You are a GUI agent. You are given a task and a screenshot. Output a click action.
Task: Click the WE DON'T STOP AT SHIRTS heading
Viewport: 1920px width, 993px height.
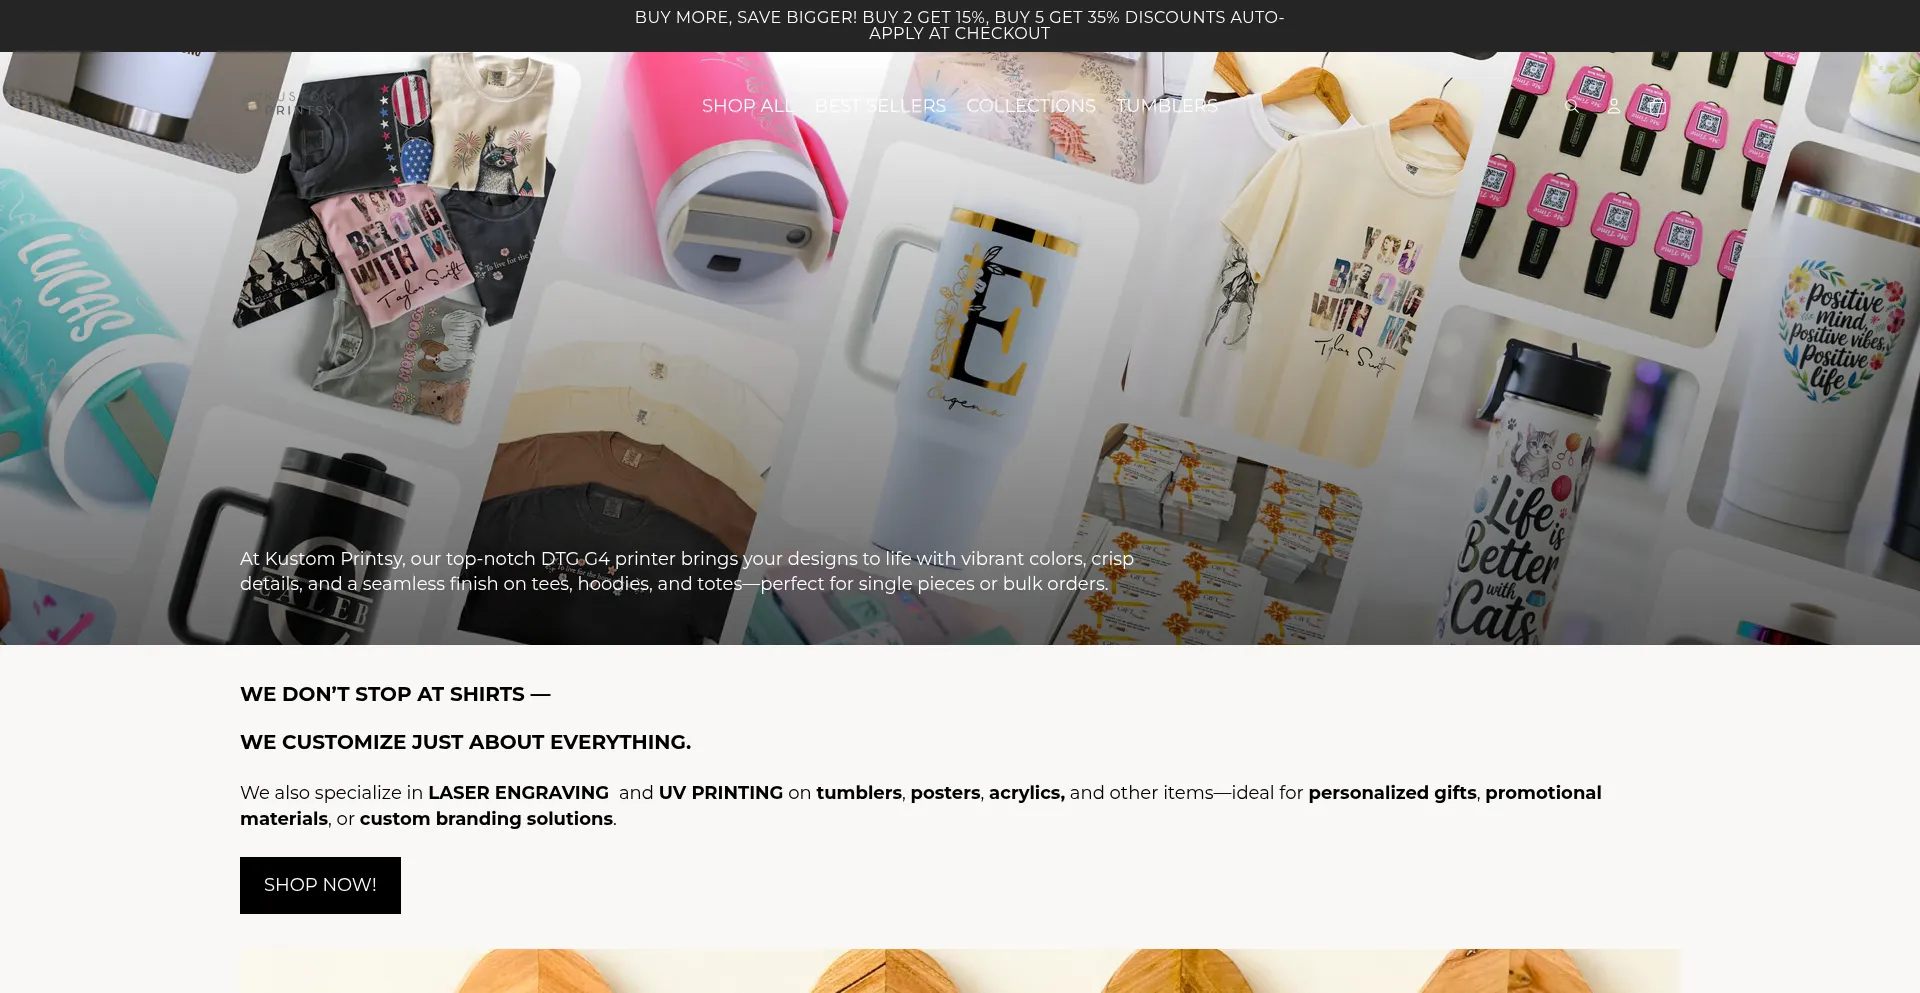(x=395, y=694)
